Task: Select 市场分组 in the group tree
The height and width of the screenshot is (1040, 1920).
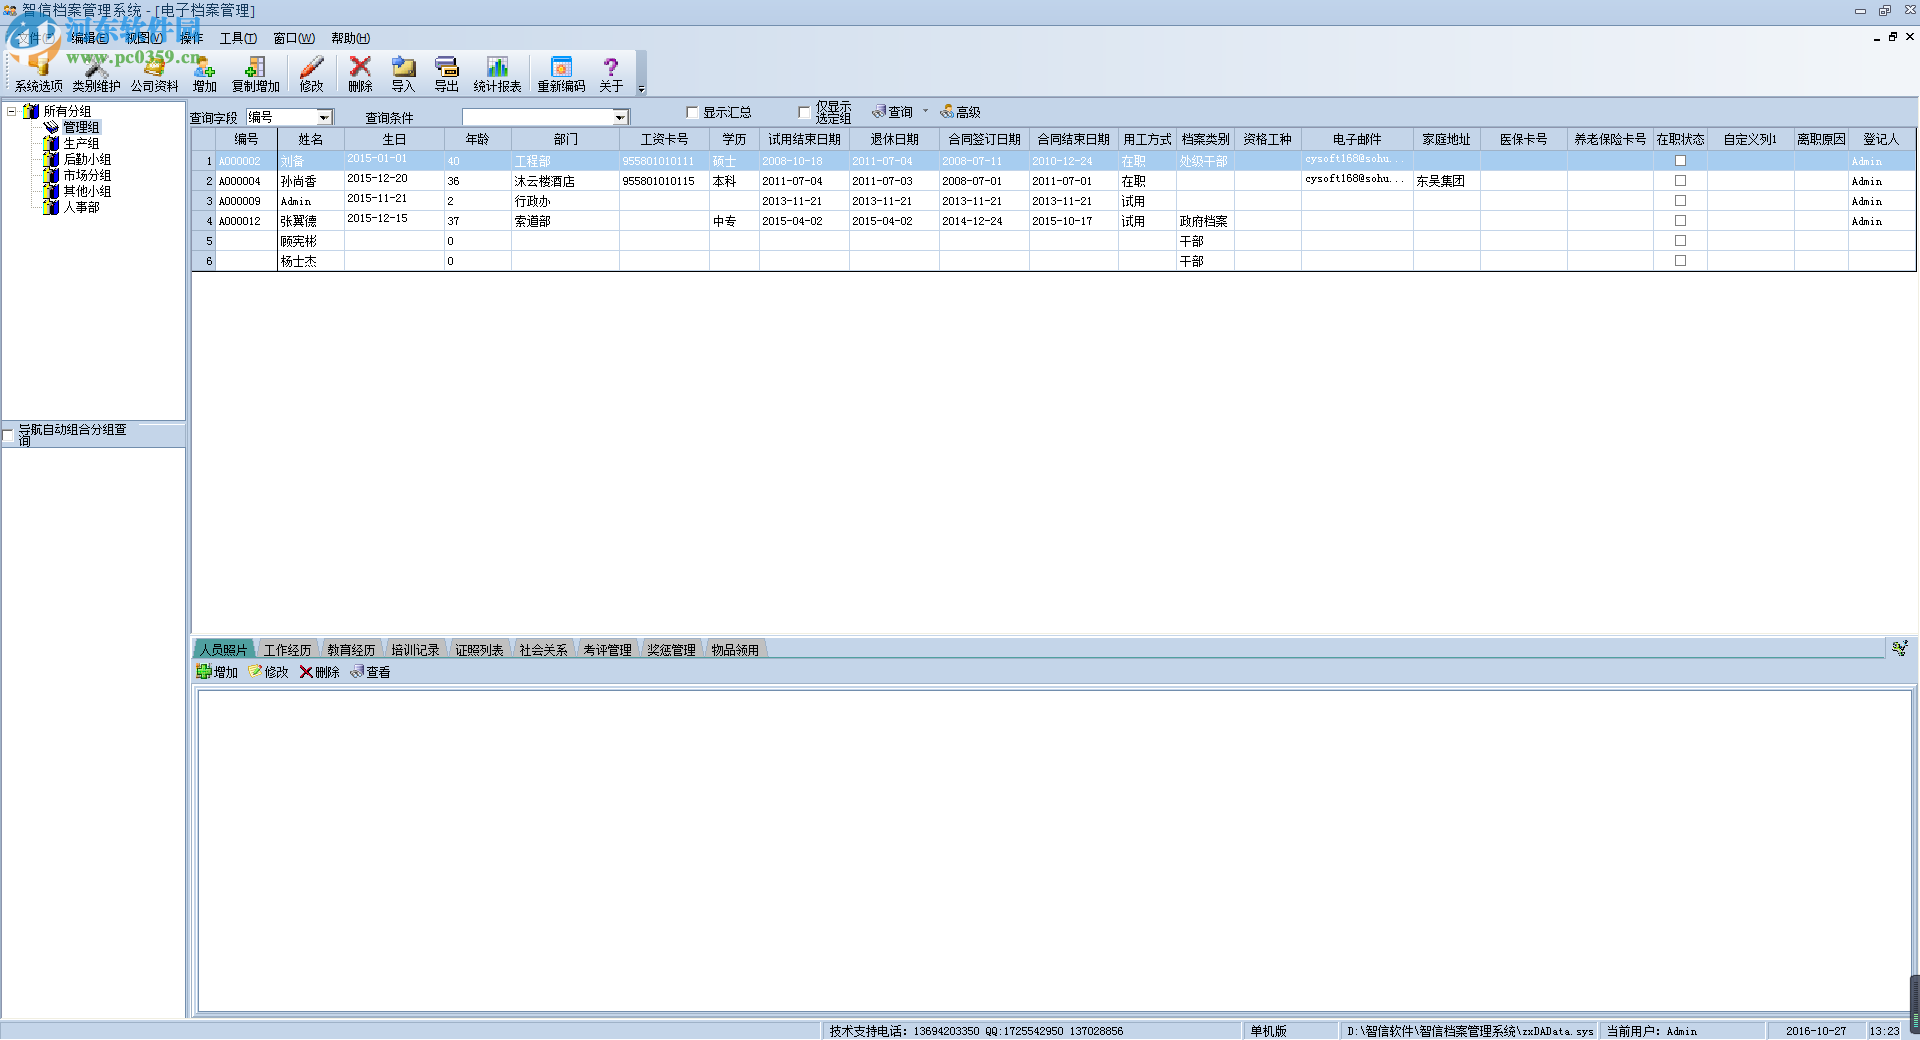Action: (x=87, y=175)
